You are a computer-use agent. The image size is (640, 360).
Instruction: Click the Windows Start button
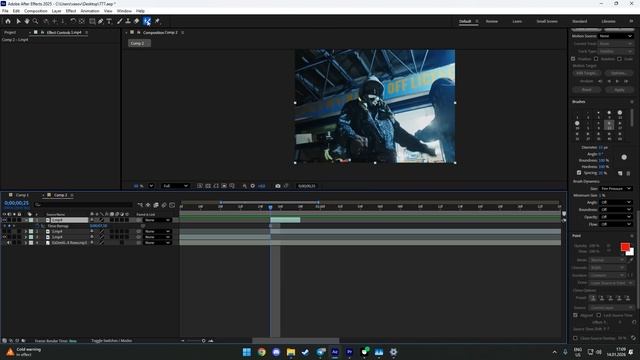click(x=247, y=352)
